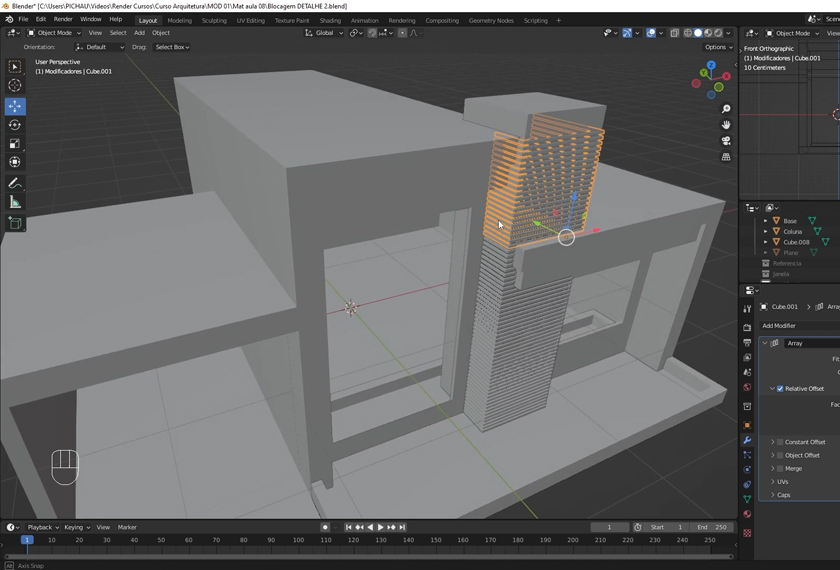Select the Move tool in toolbar

(x=15, y=106)
